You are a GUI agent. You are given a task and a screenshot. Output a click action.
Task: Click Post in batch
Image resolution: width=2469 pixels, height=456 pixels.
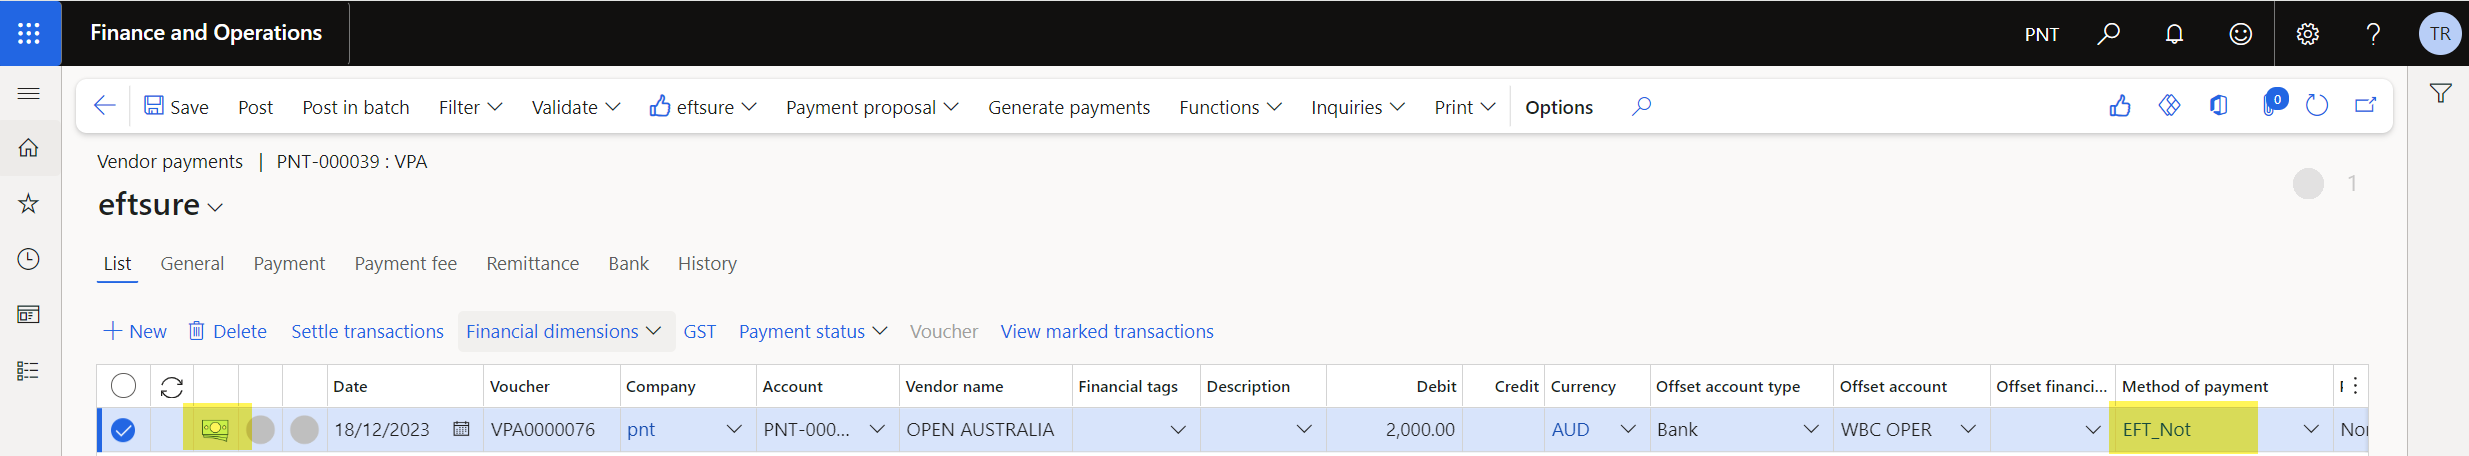pos(356,107)
